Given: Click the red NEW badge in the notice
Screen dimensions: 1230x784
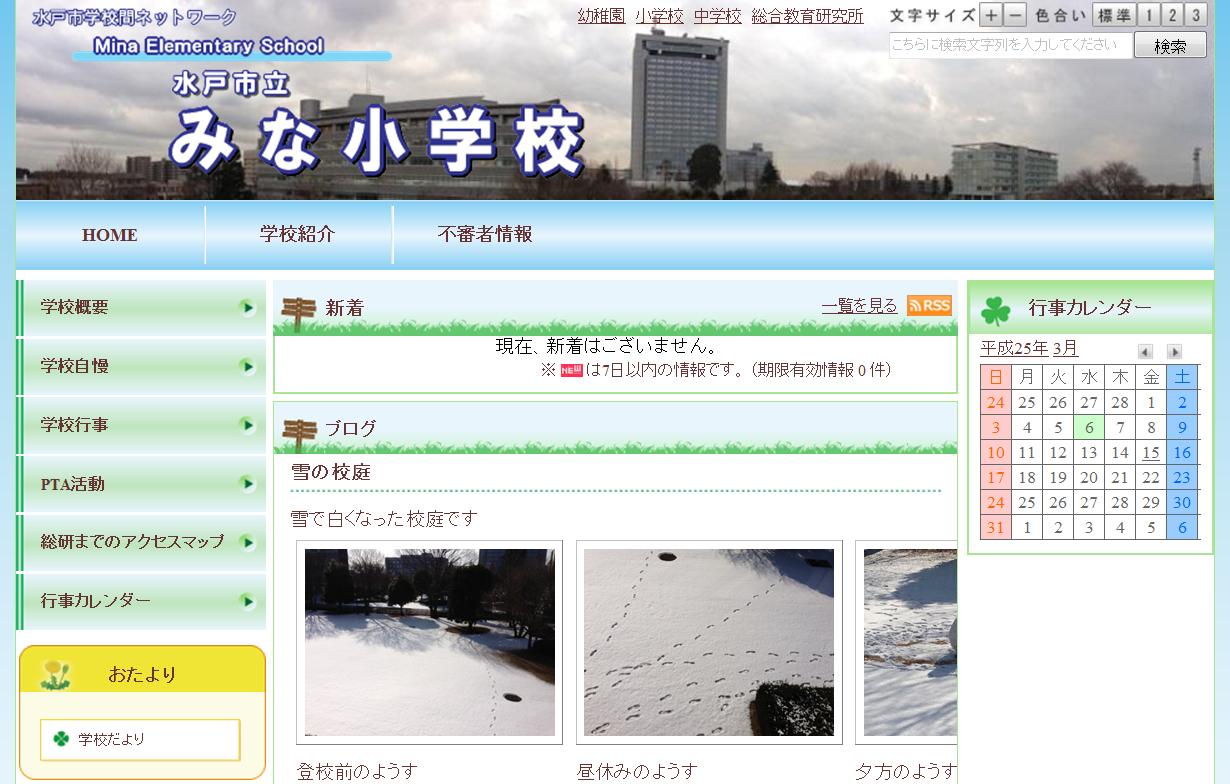Looking at the screenshot, I should [x=571, y=370].
